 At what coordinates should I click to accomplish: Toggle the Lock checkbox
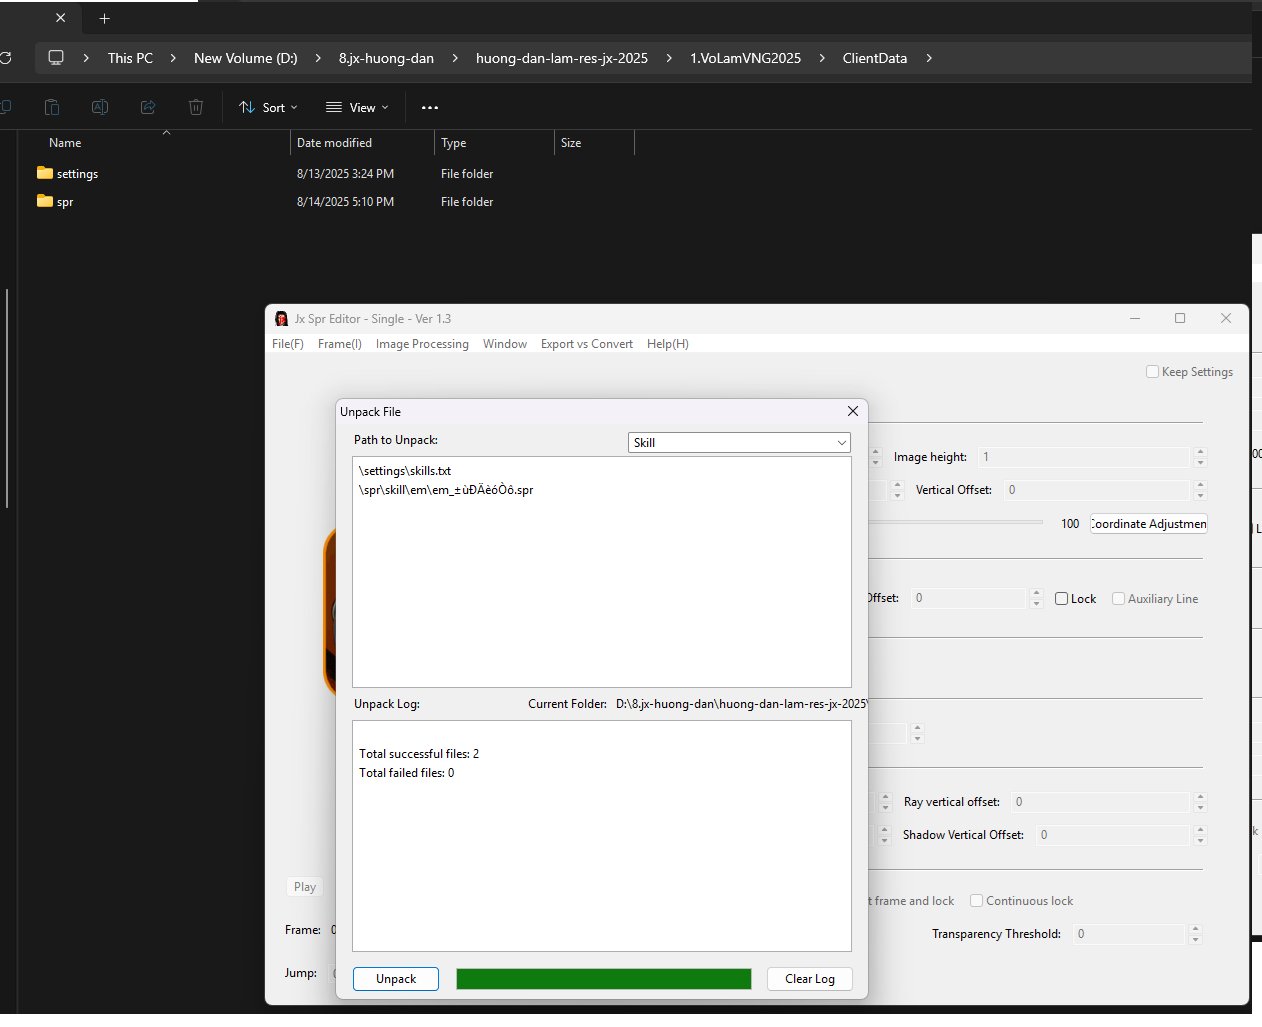coord(1062,599)
